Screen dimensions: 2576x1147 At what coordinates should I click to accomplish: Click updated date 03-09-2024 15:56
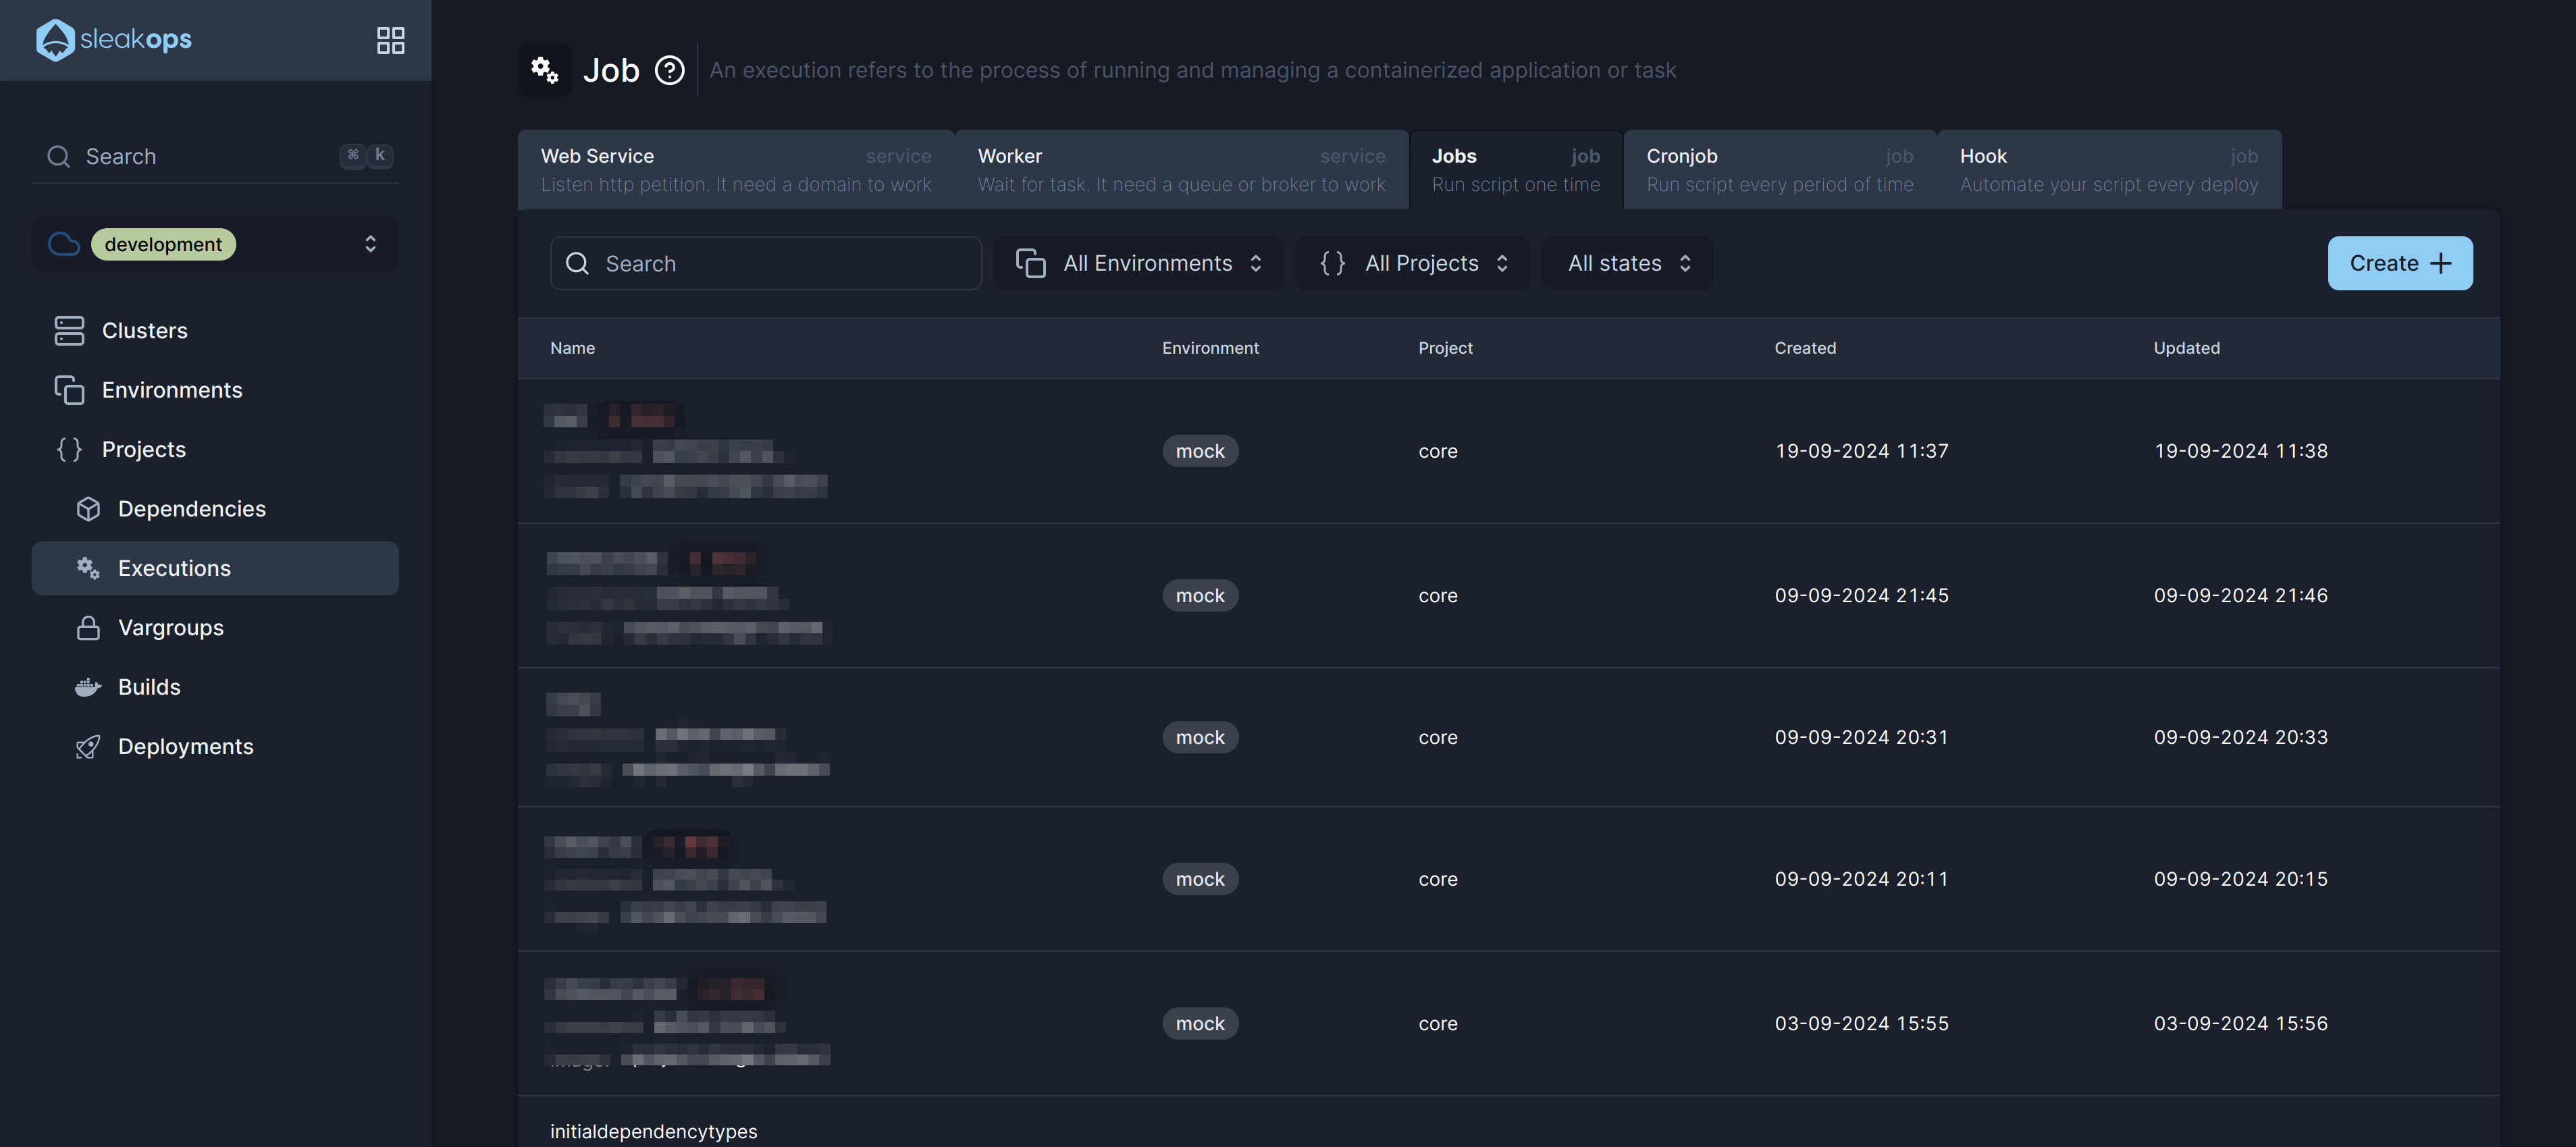click(2240, 1024)
